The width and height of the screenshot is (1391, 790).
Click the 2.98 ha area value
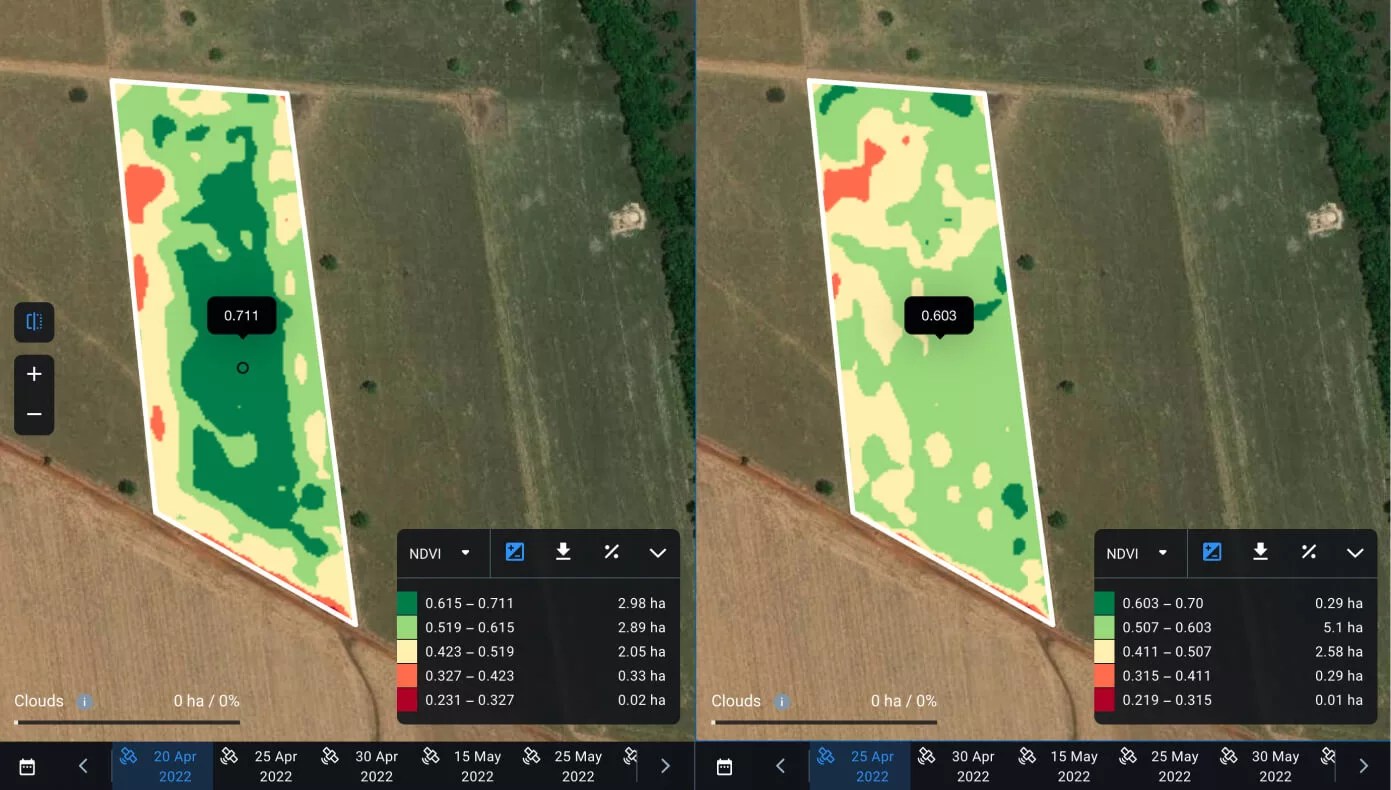[x=641, y=603]
